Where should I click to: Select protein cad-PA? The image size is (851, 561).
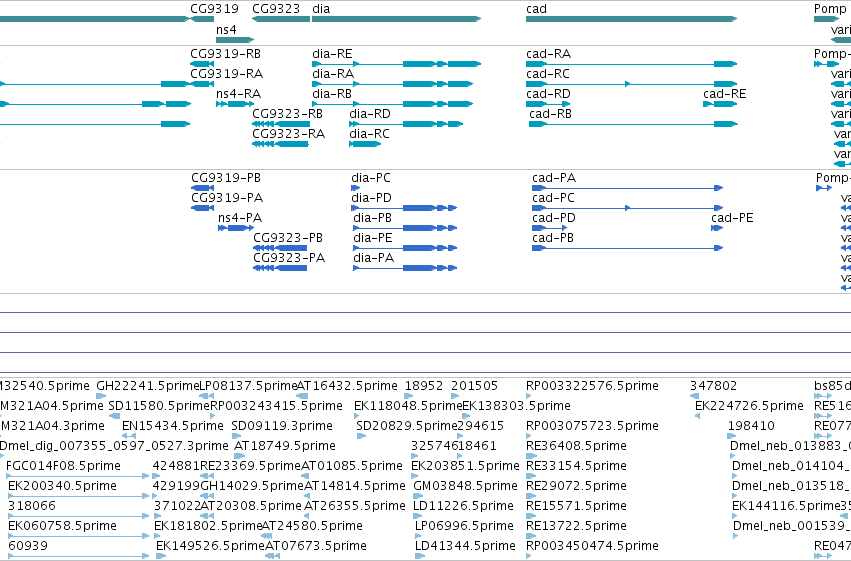pos(554,178)
